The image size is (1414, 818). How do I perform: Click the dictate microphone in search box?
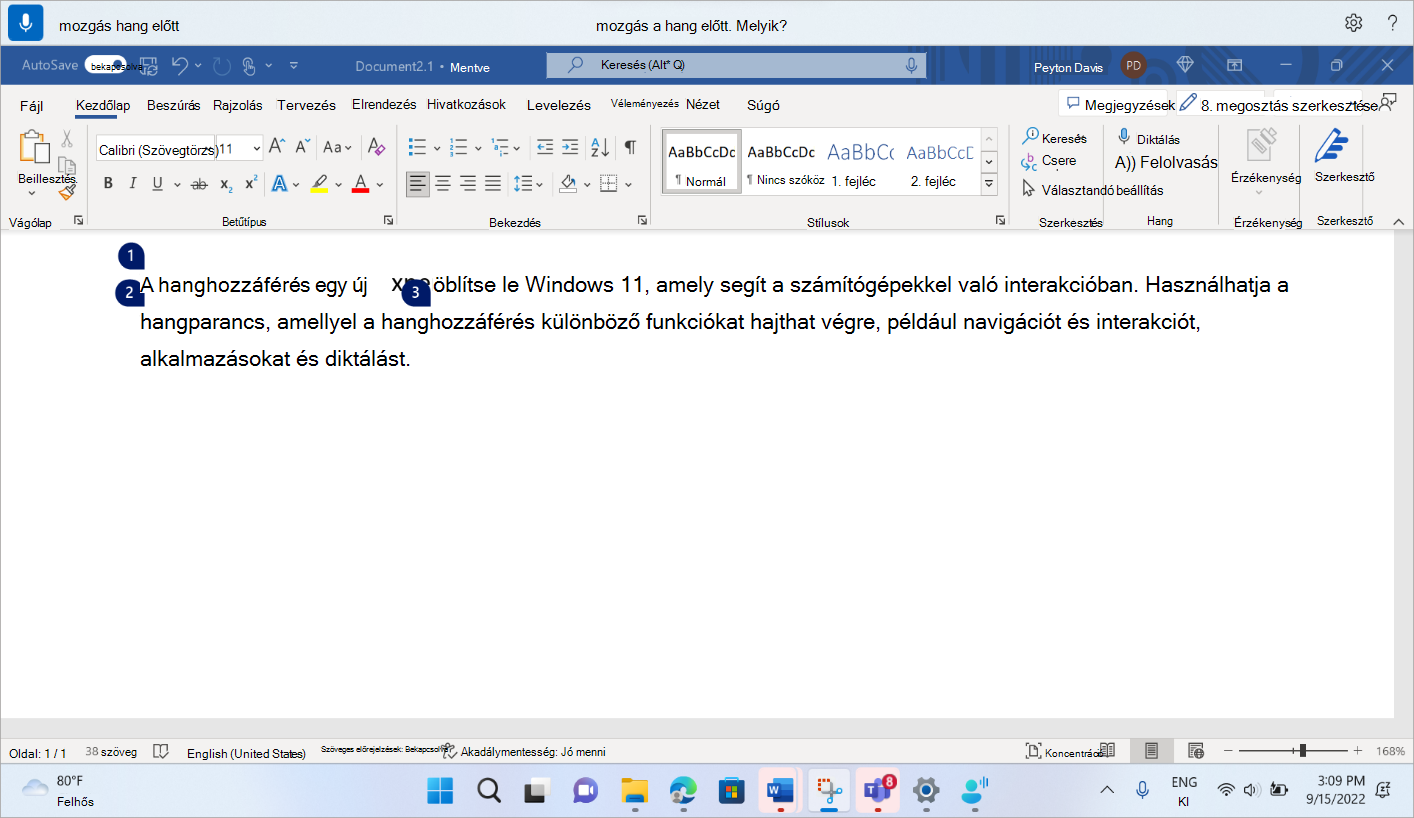(911, 65)
